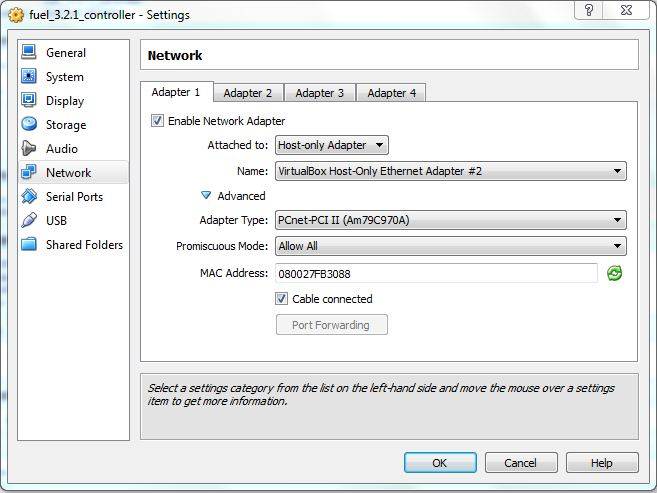Toggle Enable Network Adapter checkbox
This screenshot has width=657, height=493.
pos(157,121)
